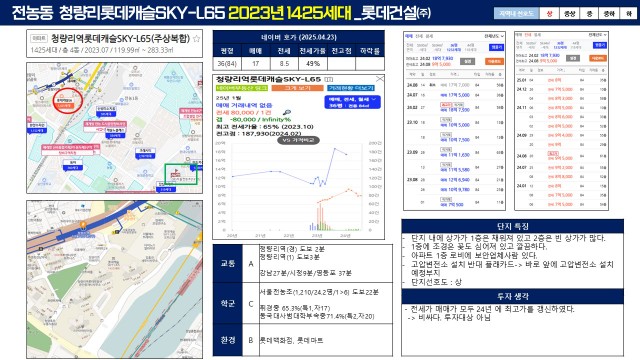The height and width of the screenshot is (360, 640).
Task: Click the 전세가율 value 49% cell
Action: (313, 64)
